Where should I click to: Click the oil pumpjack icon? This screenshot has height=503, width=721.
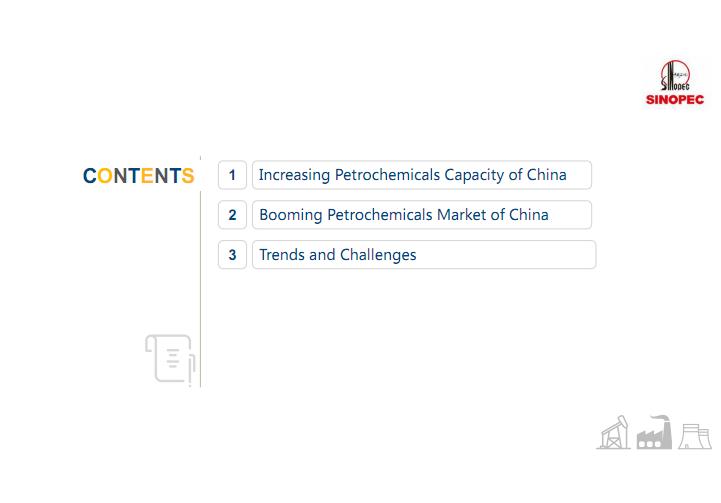[x=614, y=432]
